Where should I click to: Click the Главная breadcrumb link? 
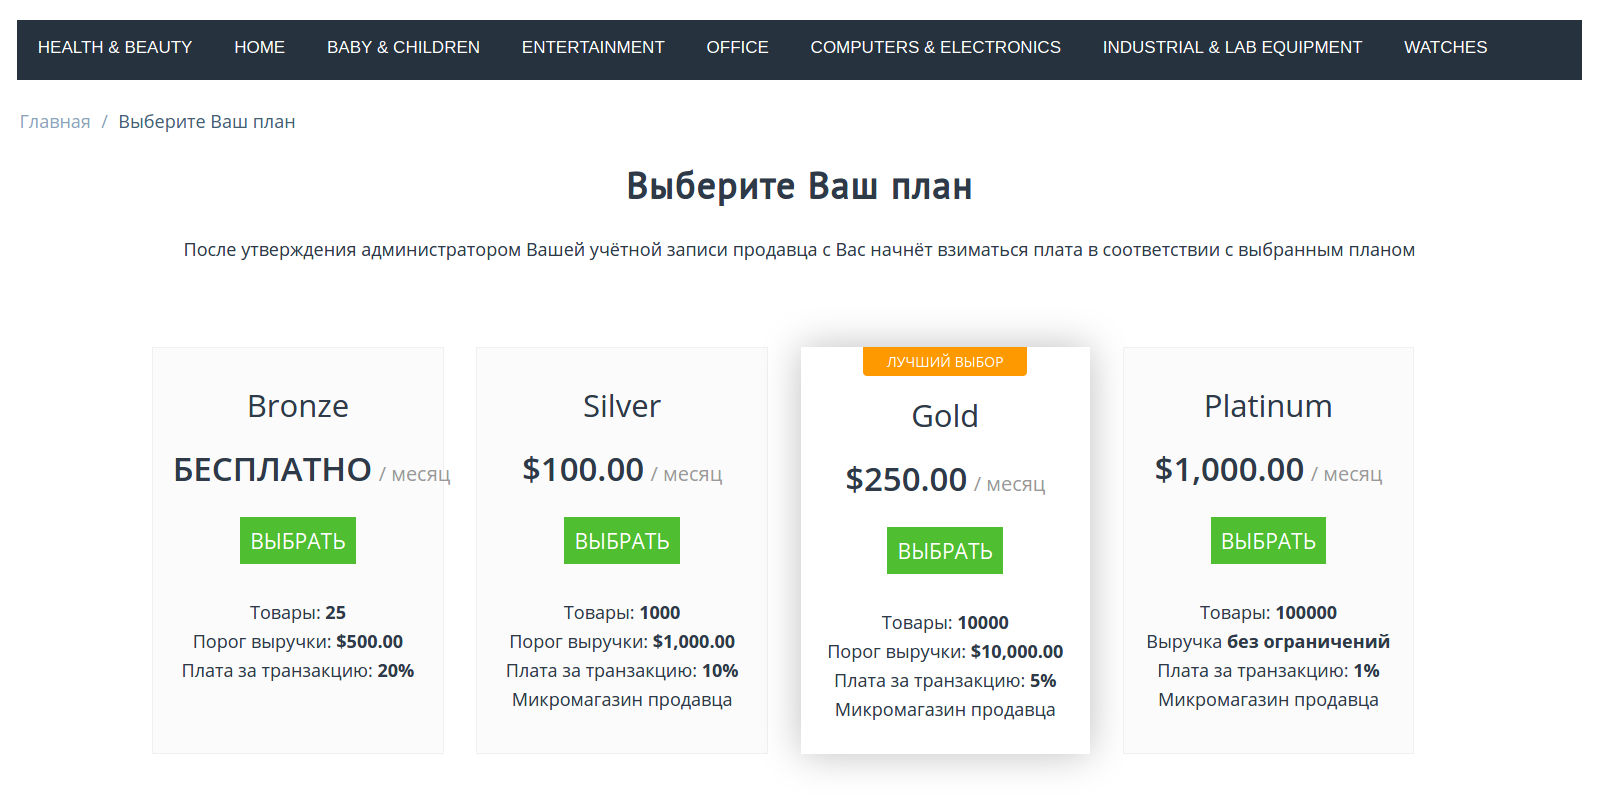coord(55,122)
